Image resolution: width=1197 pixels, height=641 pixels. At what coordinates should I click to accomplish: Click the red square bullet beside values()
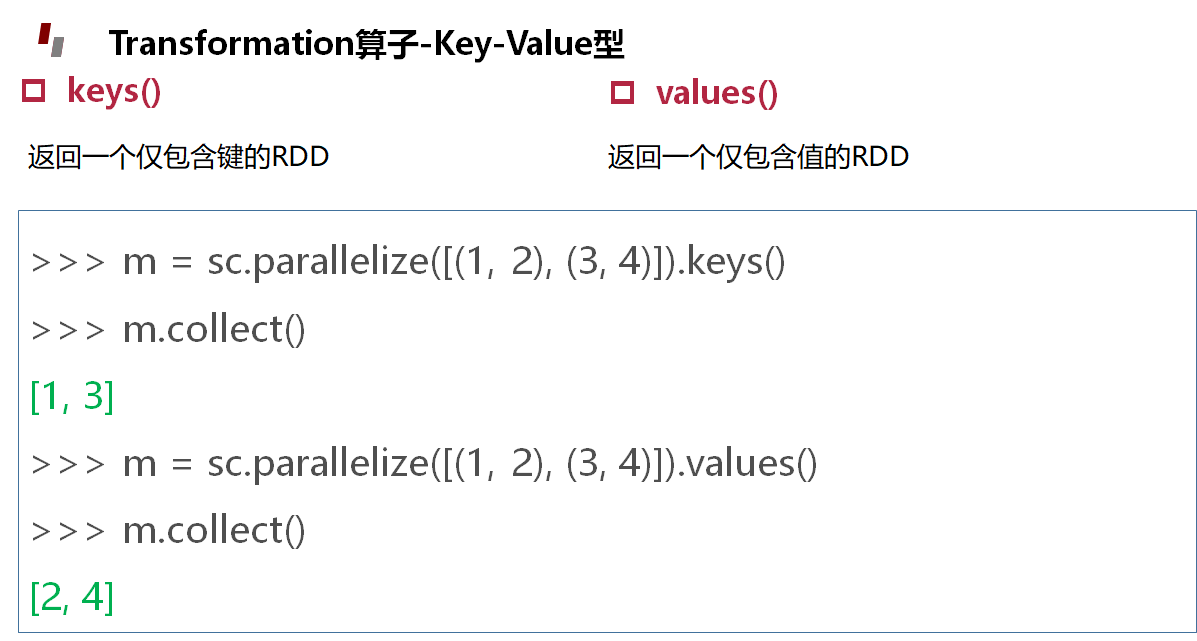pyautogui.click(x=623, y=93)
